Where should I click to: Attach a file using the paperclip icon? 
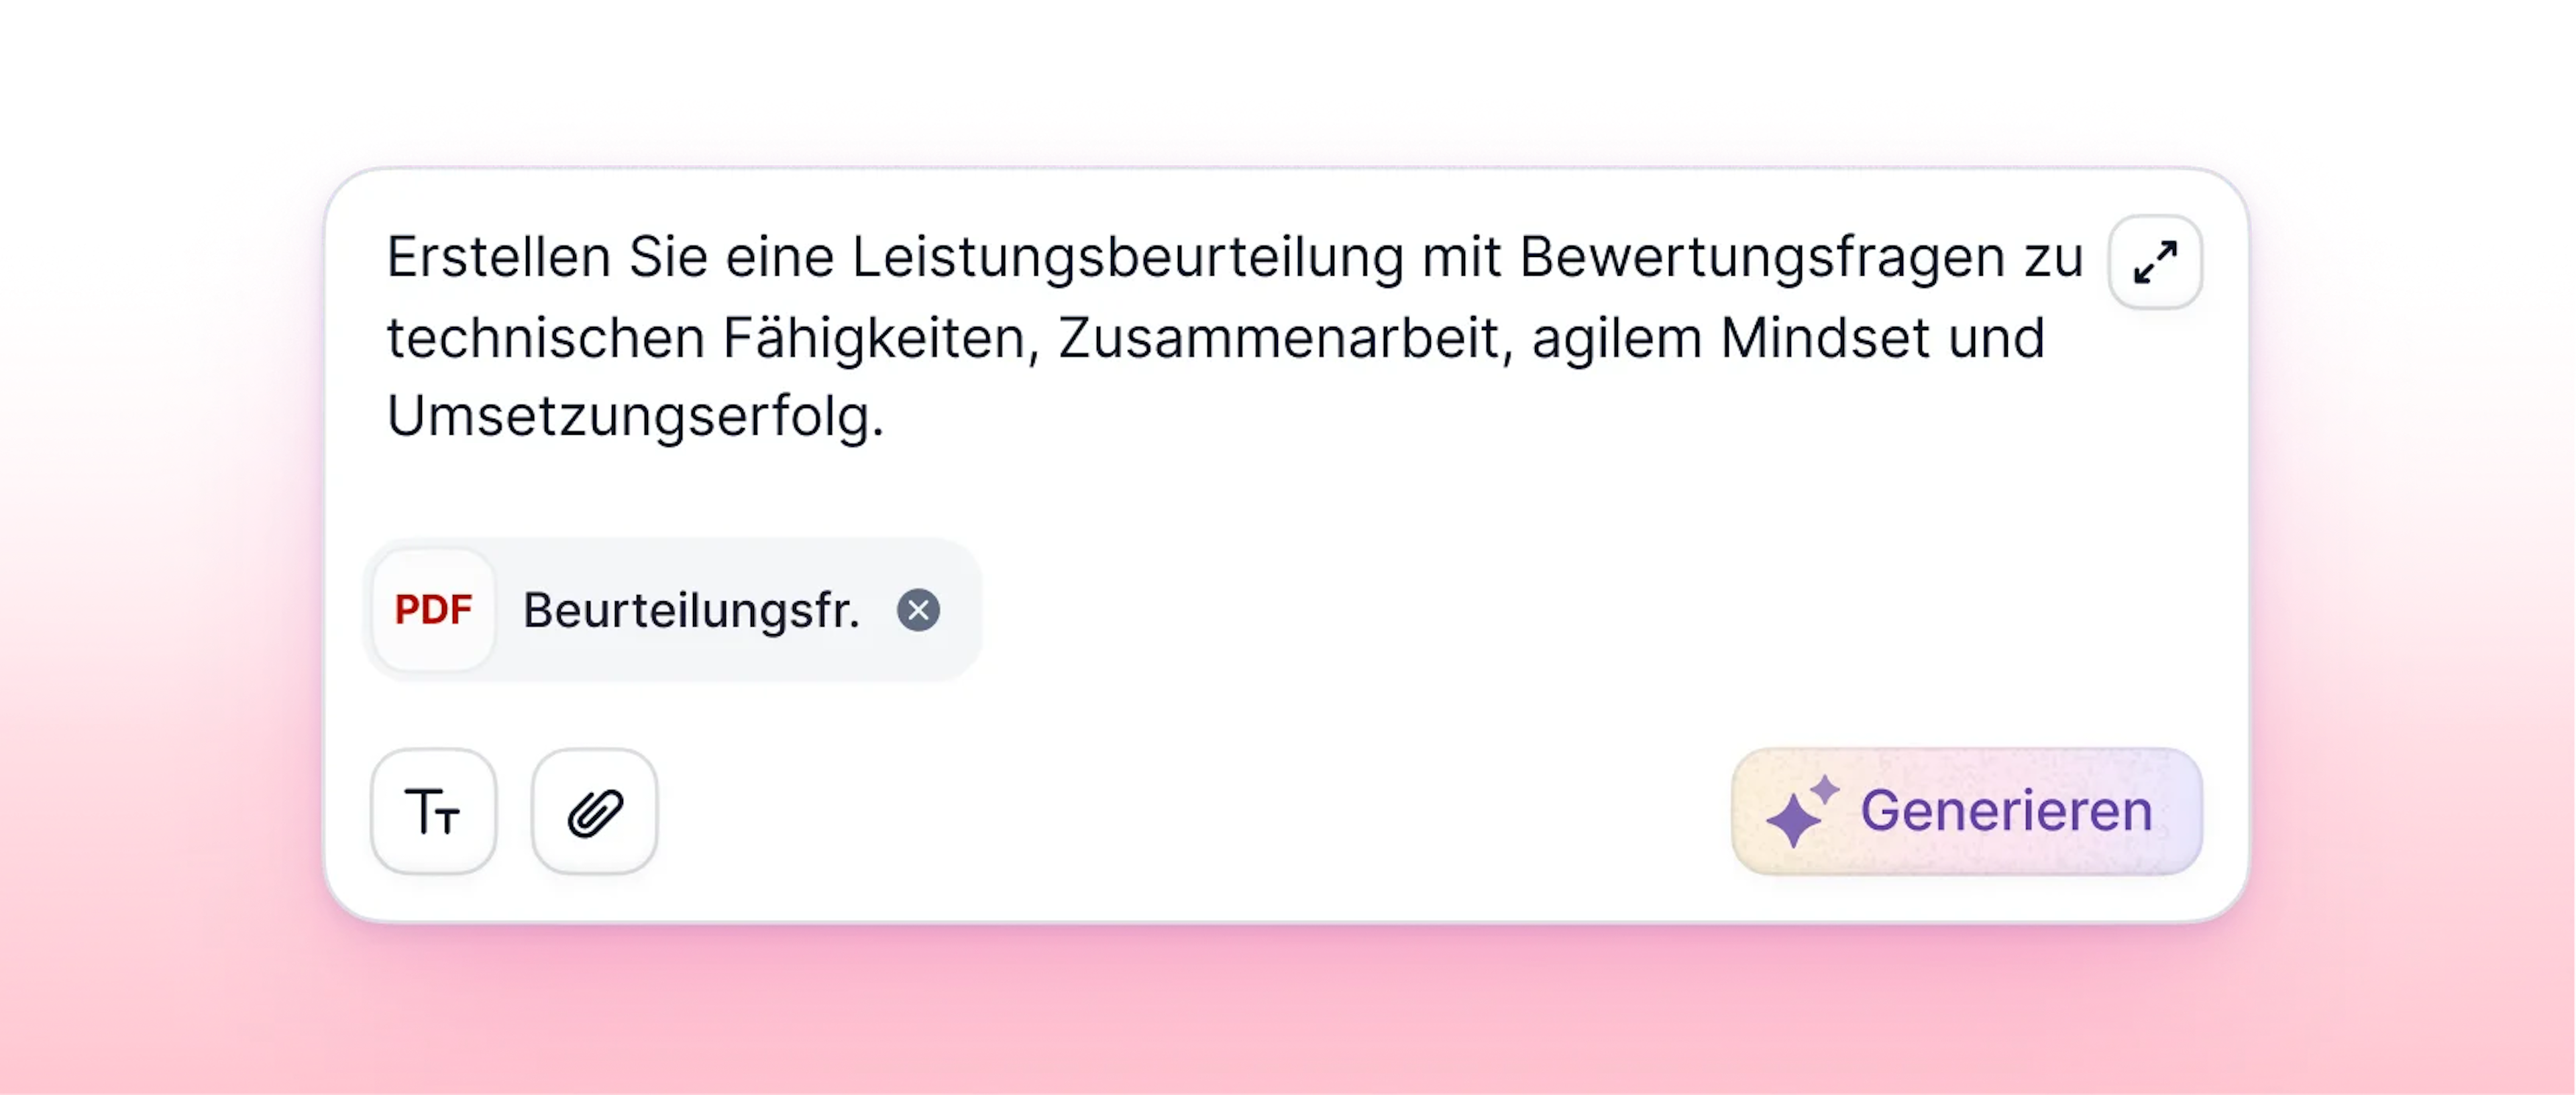[x=595, y=811]
